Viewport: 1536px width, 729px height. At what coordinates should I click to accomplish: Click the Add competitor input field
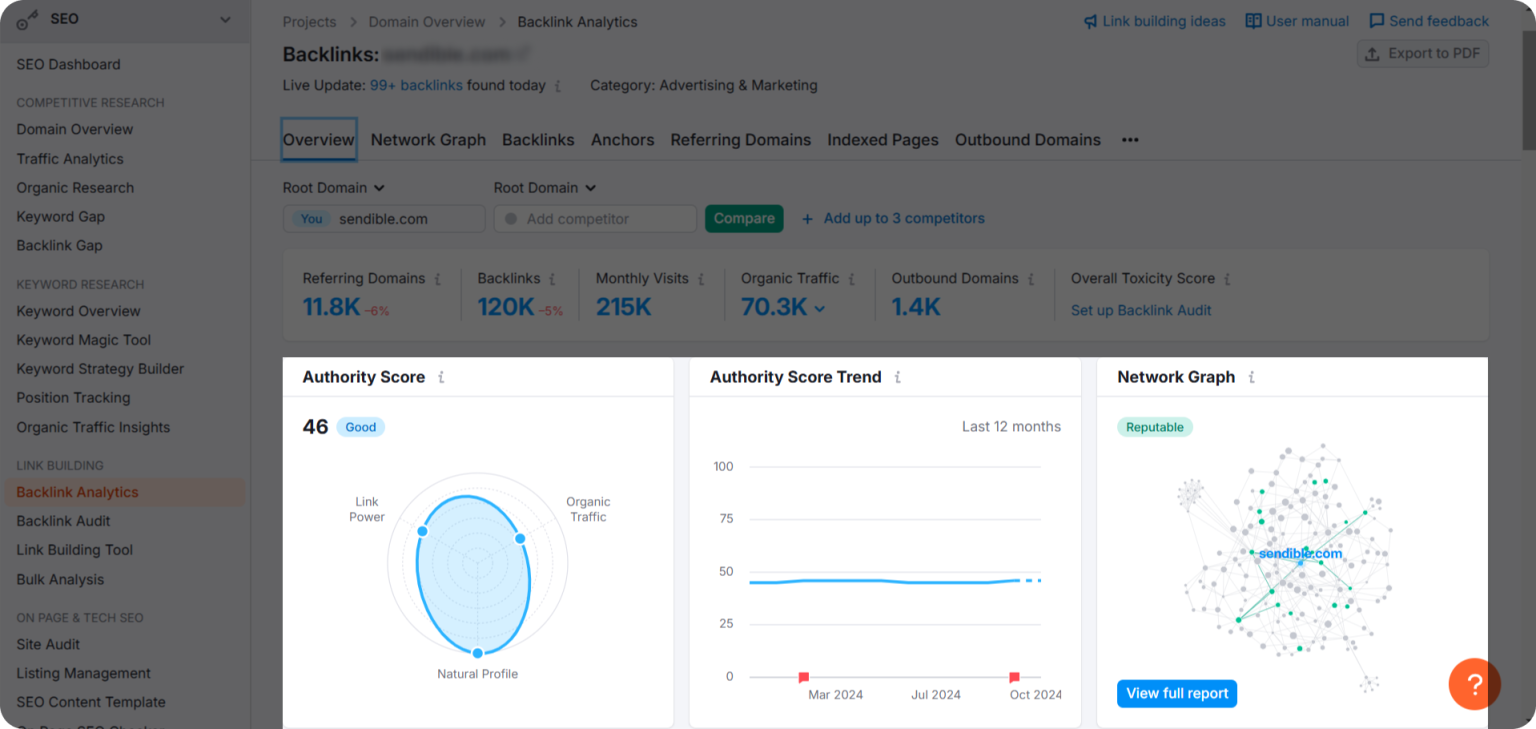click(x=595, y=219)
